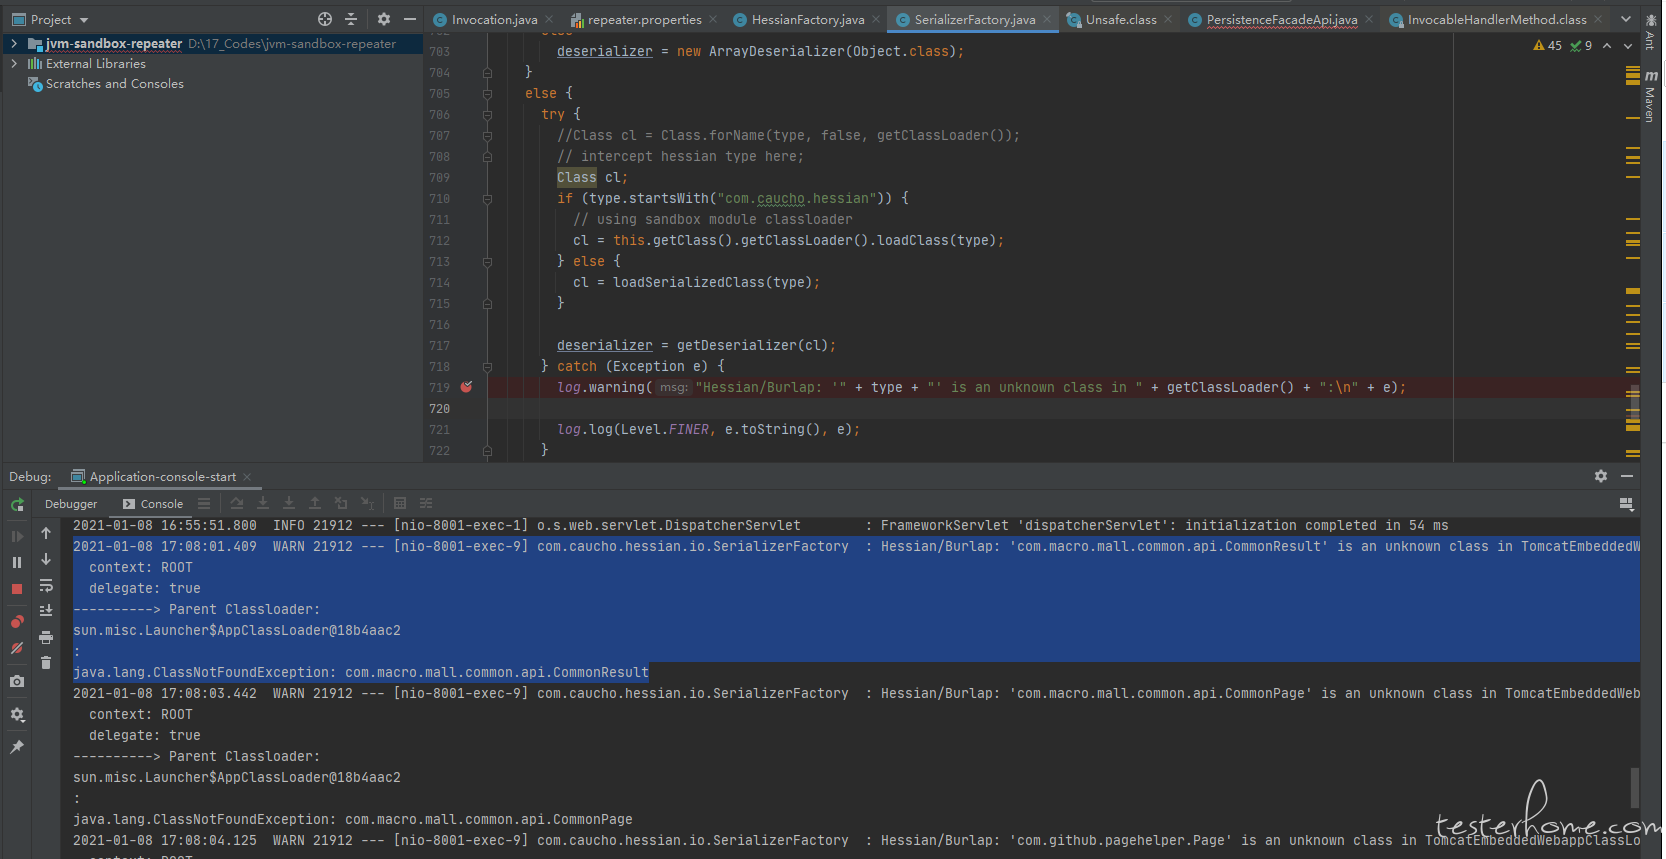Open hidden editor tabs dropdown chevron
Image resolution: width=1666 pixels, height=859 pixels.
click(1626, 19)
